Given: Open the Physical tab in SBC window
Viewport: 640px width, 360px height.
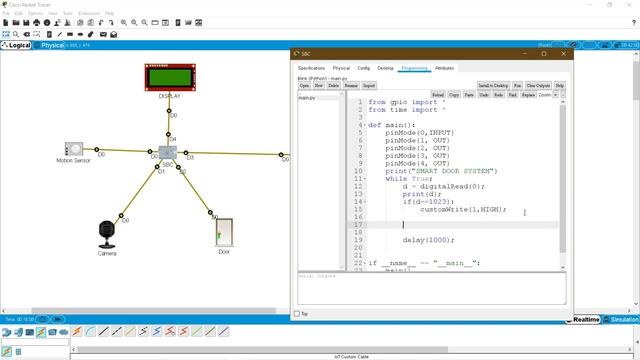Looking at the screenshot, I should coord(341,68).
